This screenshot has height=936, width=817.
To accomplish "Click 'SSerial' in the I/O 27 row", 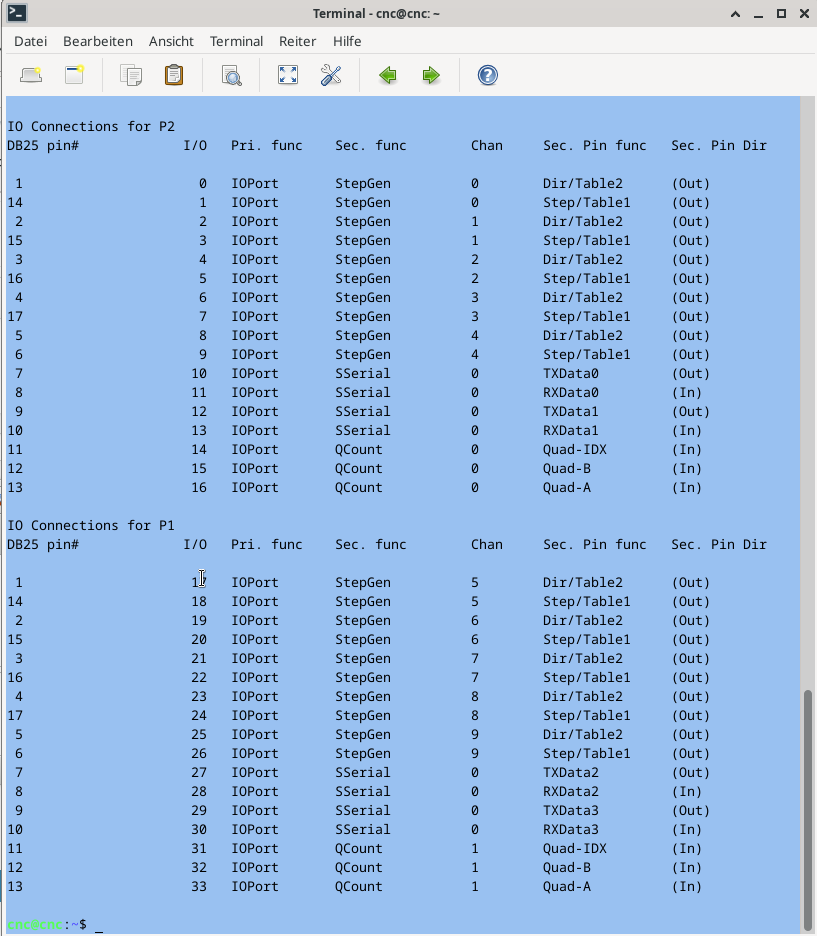I will click(x=363, y=772).
